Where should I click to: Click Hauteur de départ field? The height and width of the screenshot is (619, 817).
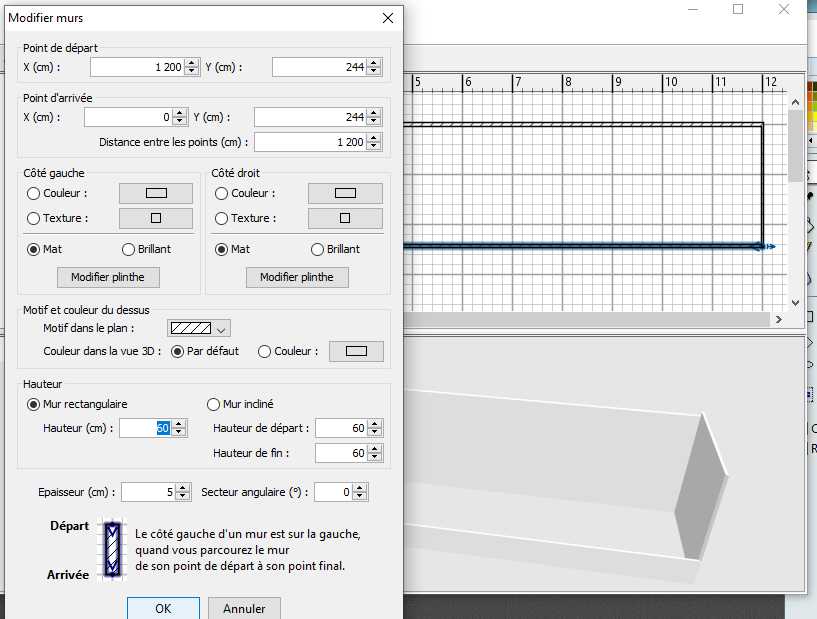pos(341,428)
